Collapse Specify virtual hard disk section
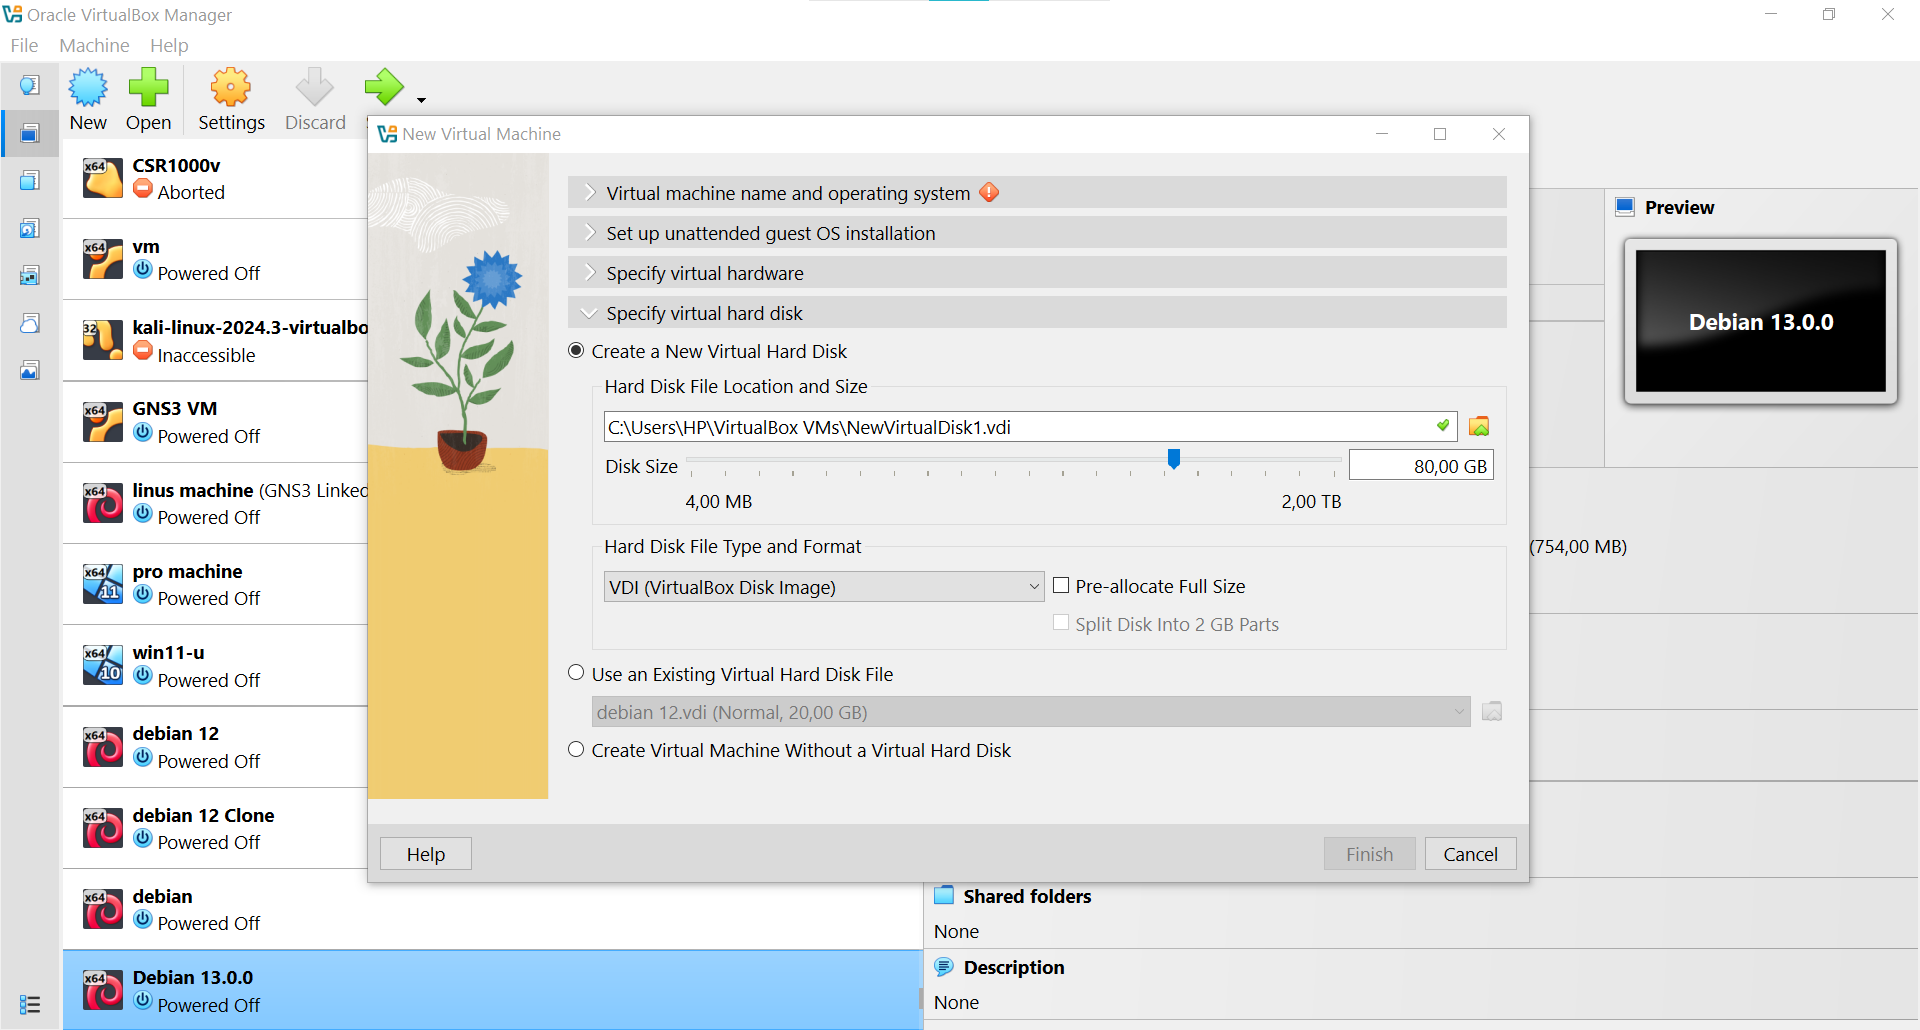This screenshot has height=1030, width=1920. coord(1037,312)
